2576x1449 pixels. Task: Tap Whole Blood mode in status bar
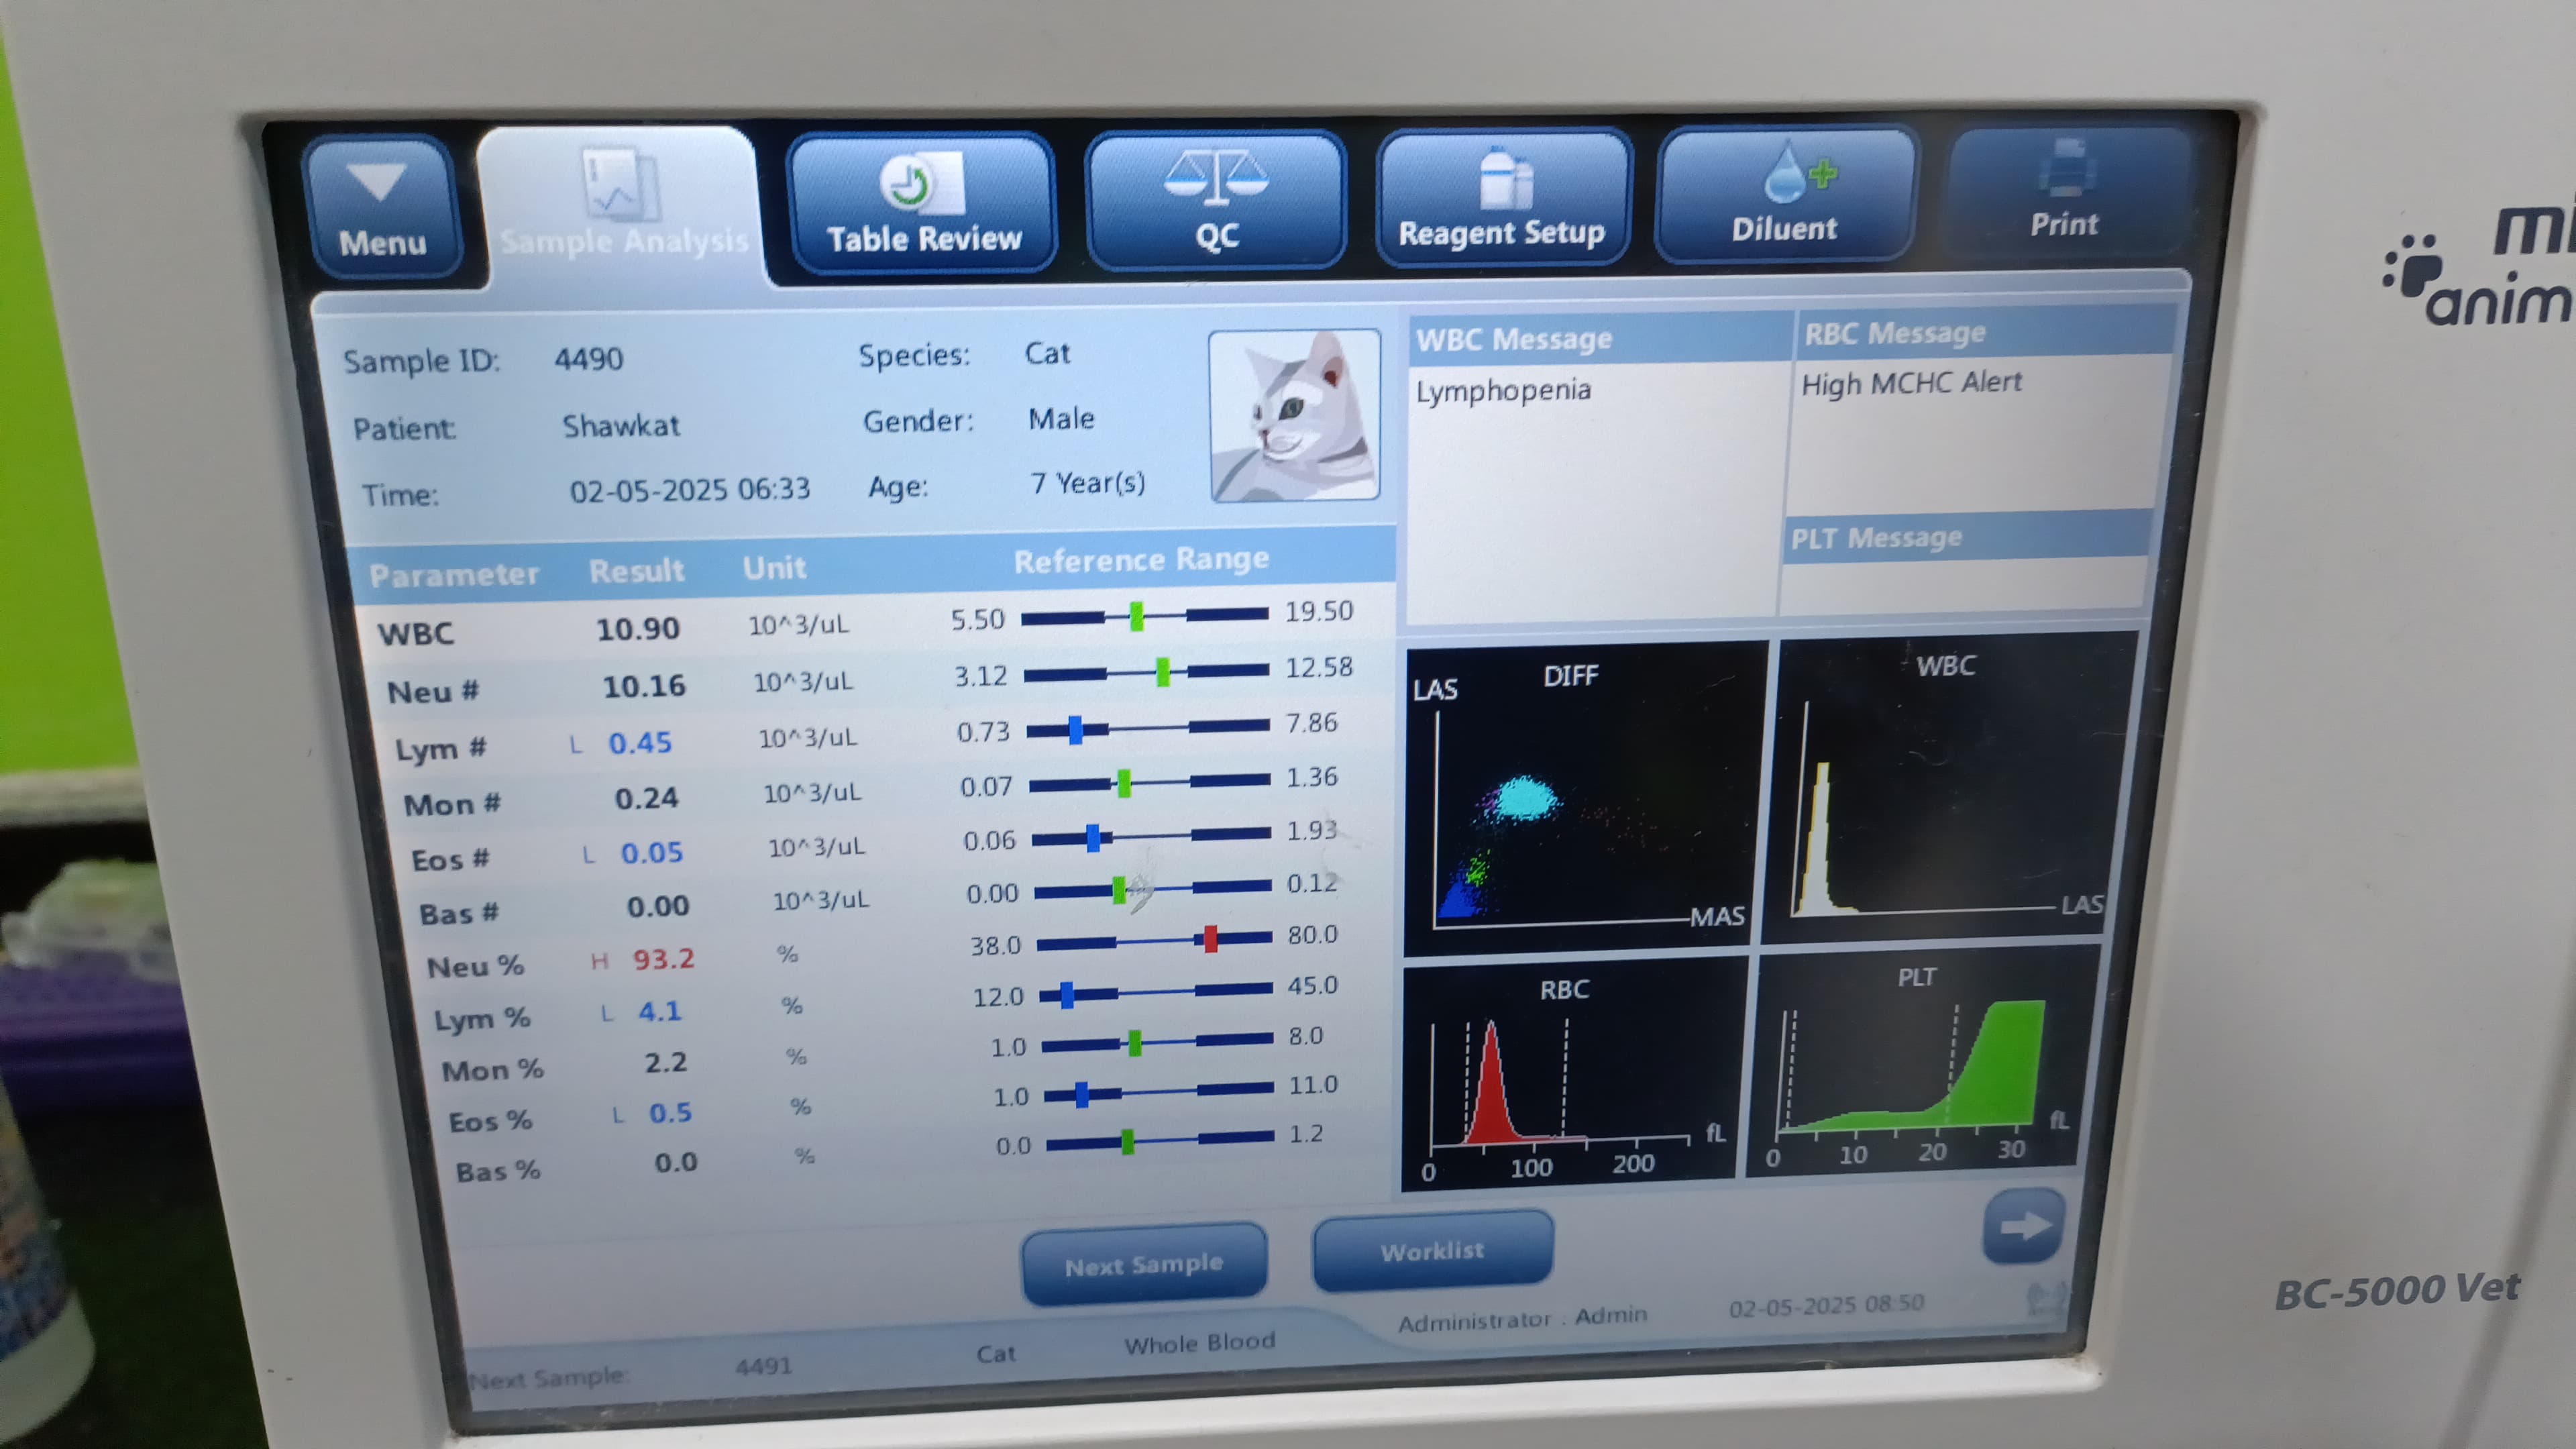coord(1199,1343)
